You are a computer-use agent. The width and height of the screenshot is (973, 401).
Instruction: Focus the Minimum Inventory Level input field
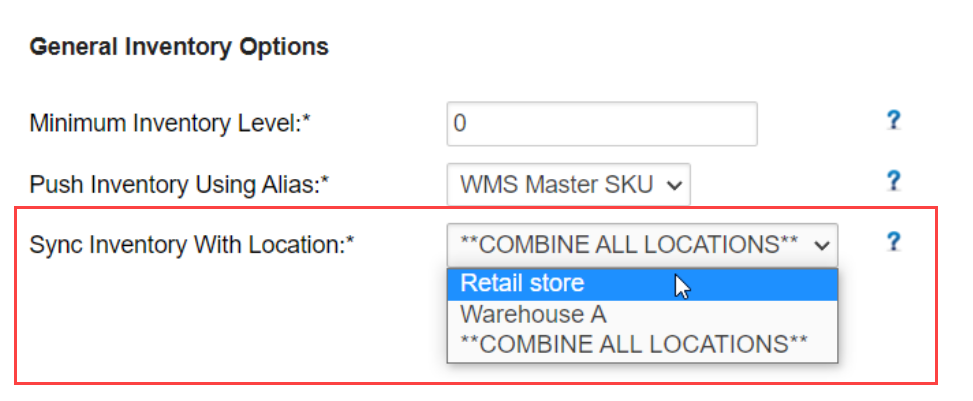602,124
